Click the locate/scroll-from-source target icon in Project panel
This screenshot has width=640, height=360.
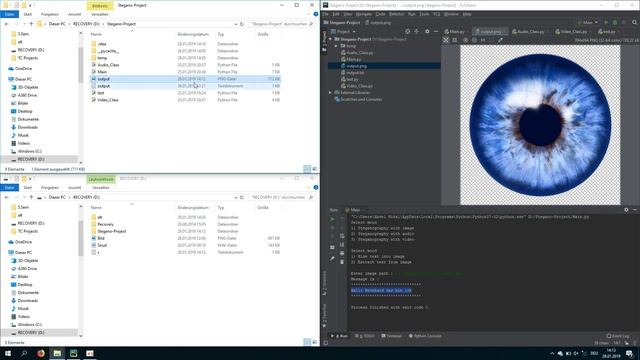[x=407, y=31]
